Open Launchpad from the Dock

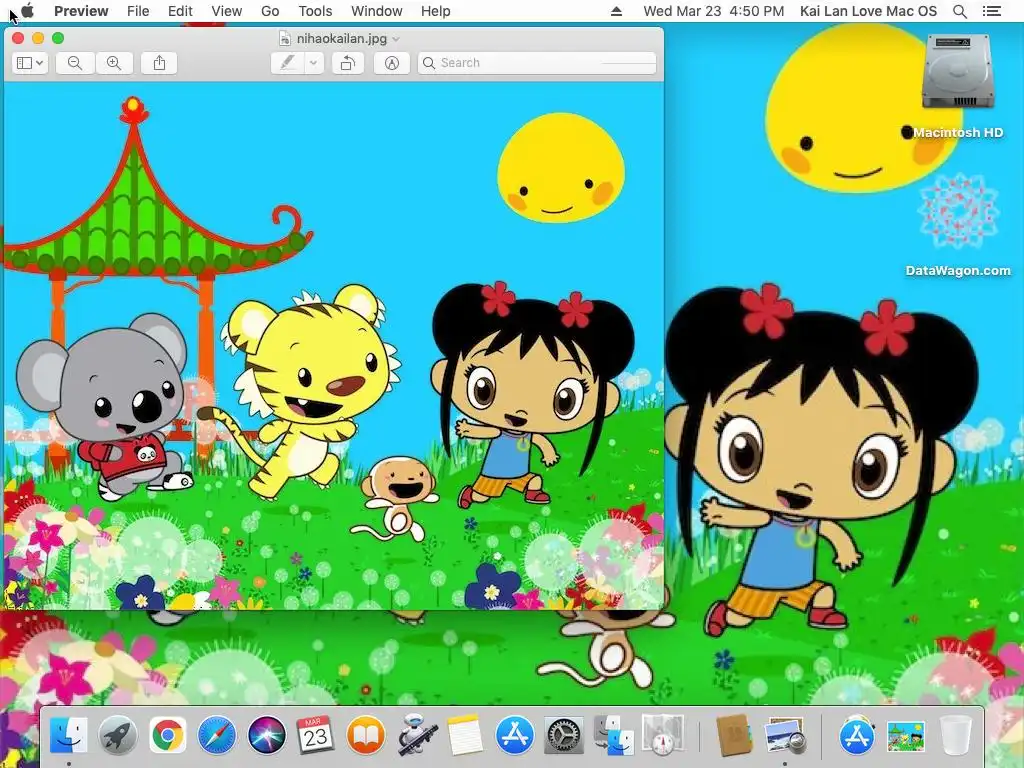click(x=118, y=735)
